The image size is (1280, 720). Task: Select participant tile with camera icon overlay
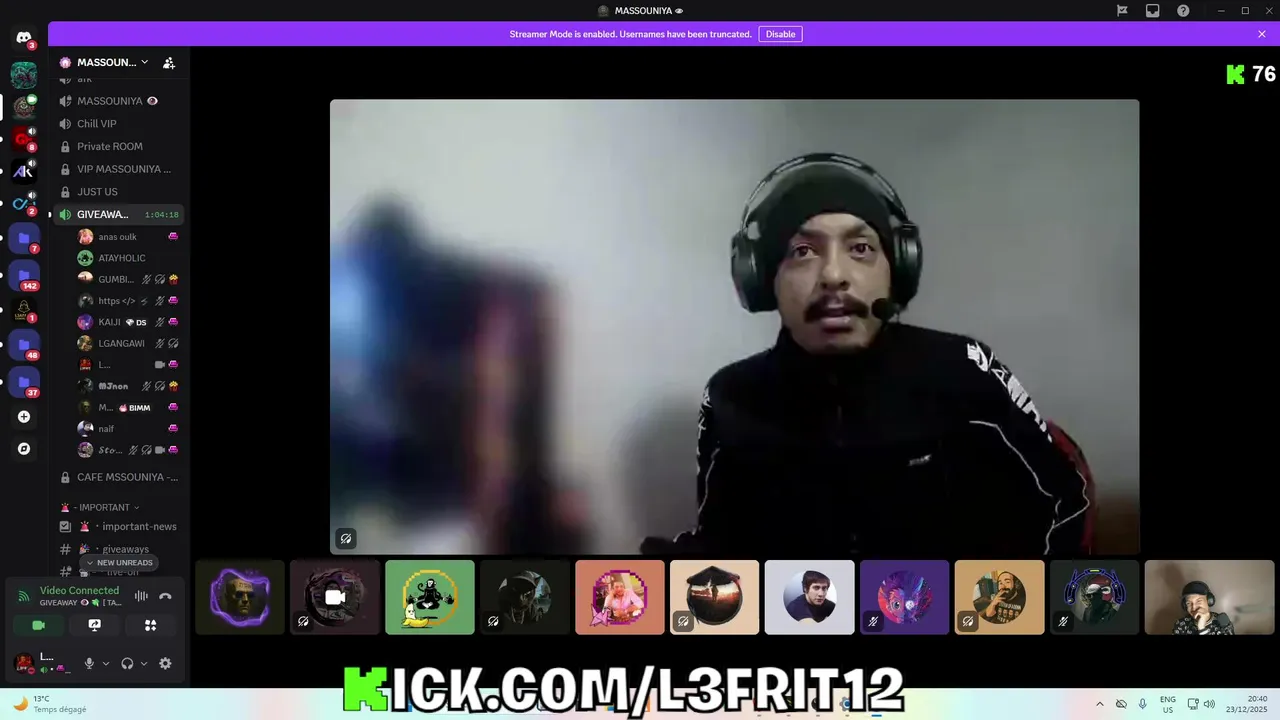(335, 597)
